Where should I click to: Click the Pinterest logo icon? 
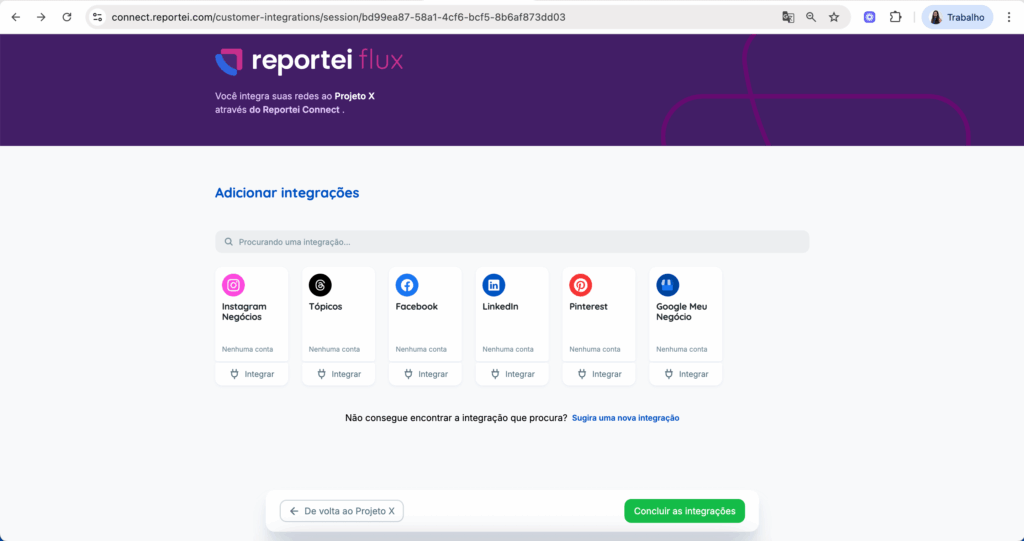coord(581,285)
